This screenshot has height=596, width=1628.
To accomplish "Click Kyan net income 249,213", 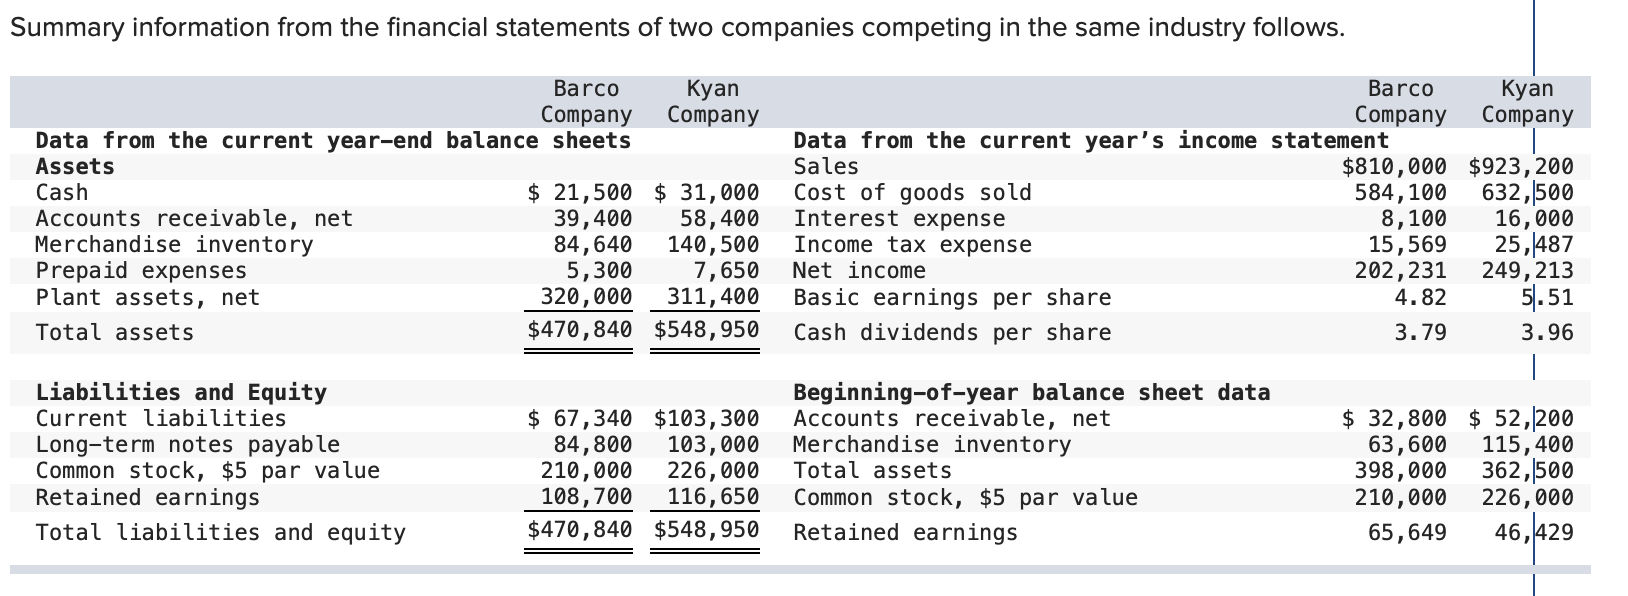I will click(x=1528, y=270).
